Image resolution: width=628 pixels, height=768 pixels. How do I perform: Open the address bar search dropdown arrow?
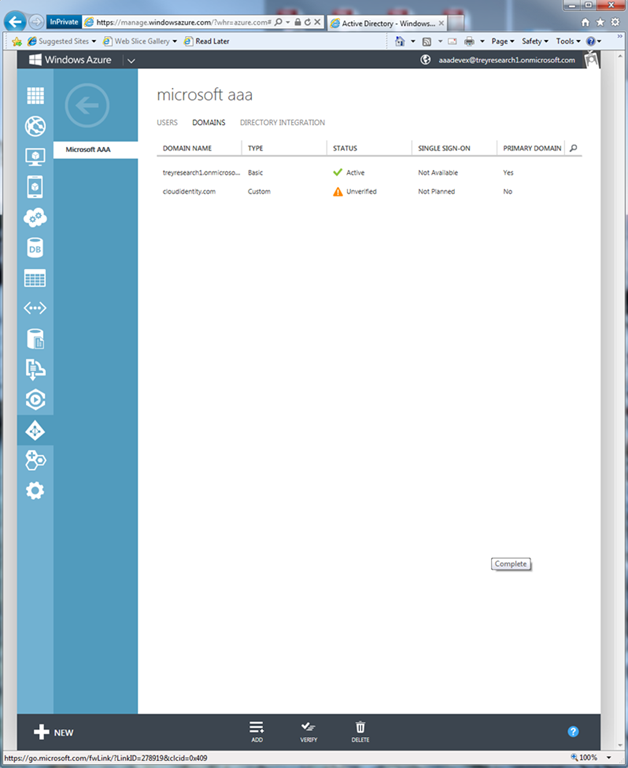pyautogui.click(x=288, y=22)
